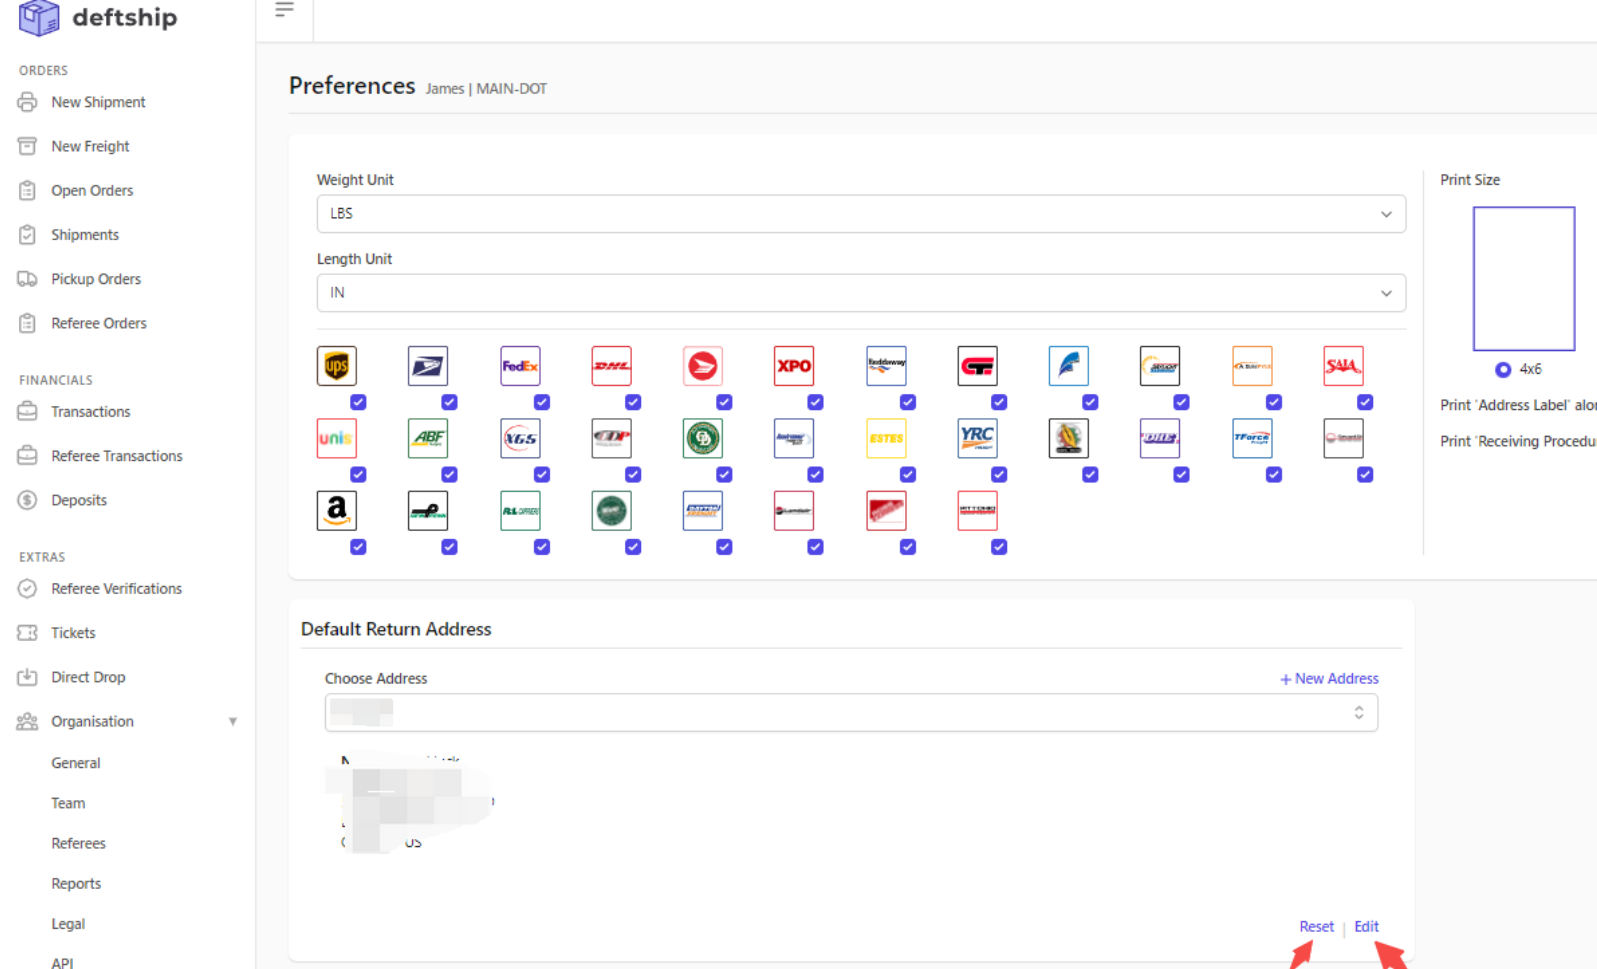This screenshot has height=969, width=1597.
Task: Click the Reddaway carrier logo
Action: pos(886,366)
